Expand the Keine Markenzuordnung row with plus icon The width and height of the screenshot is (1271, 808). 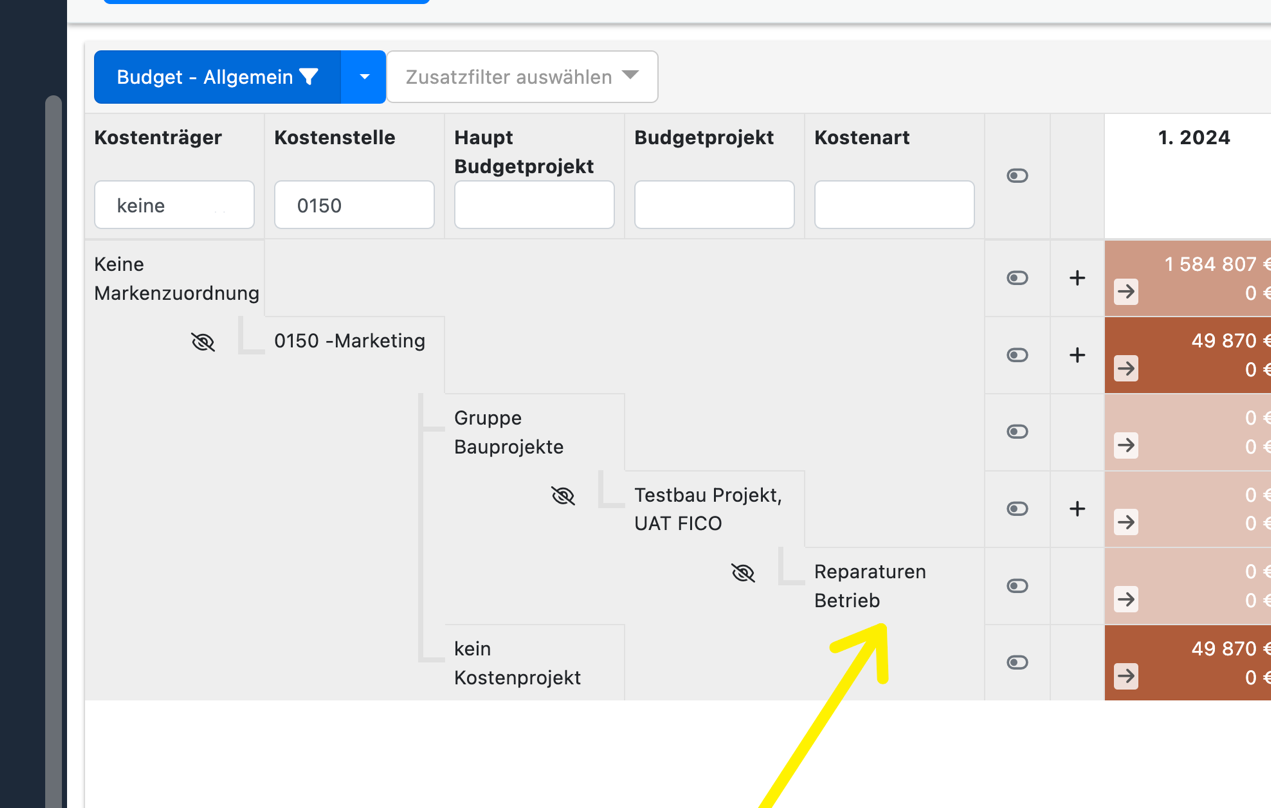tap(1076, 278)
